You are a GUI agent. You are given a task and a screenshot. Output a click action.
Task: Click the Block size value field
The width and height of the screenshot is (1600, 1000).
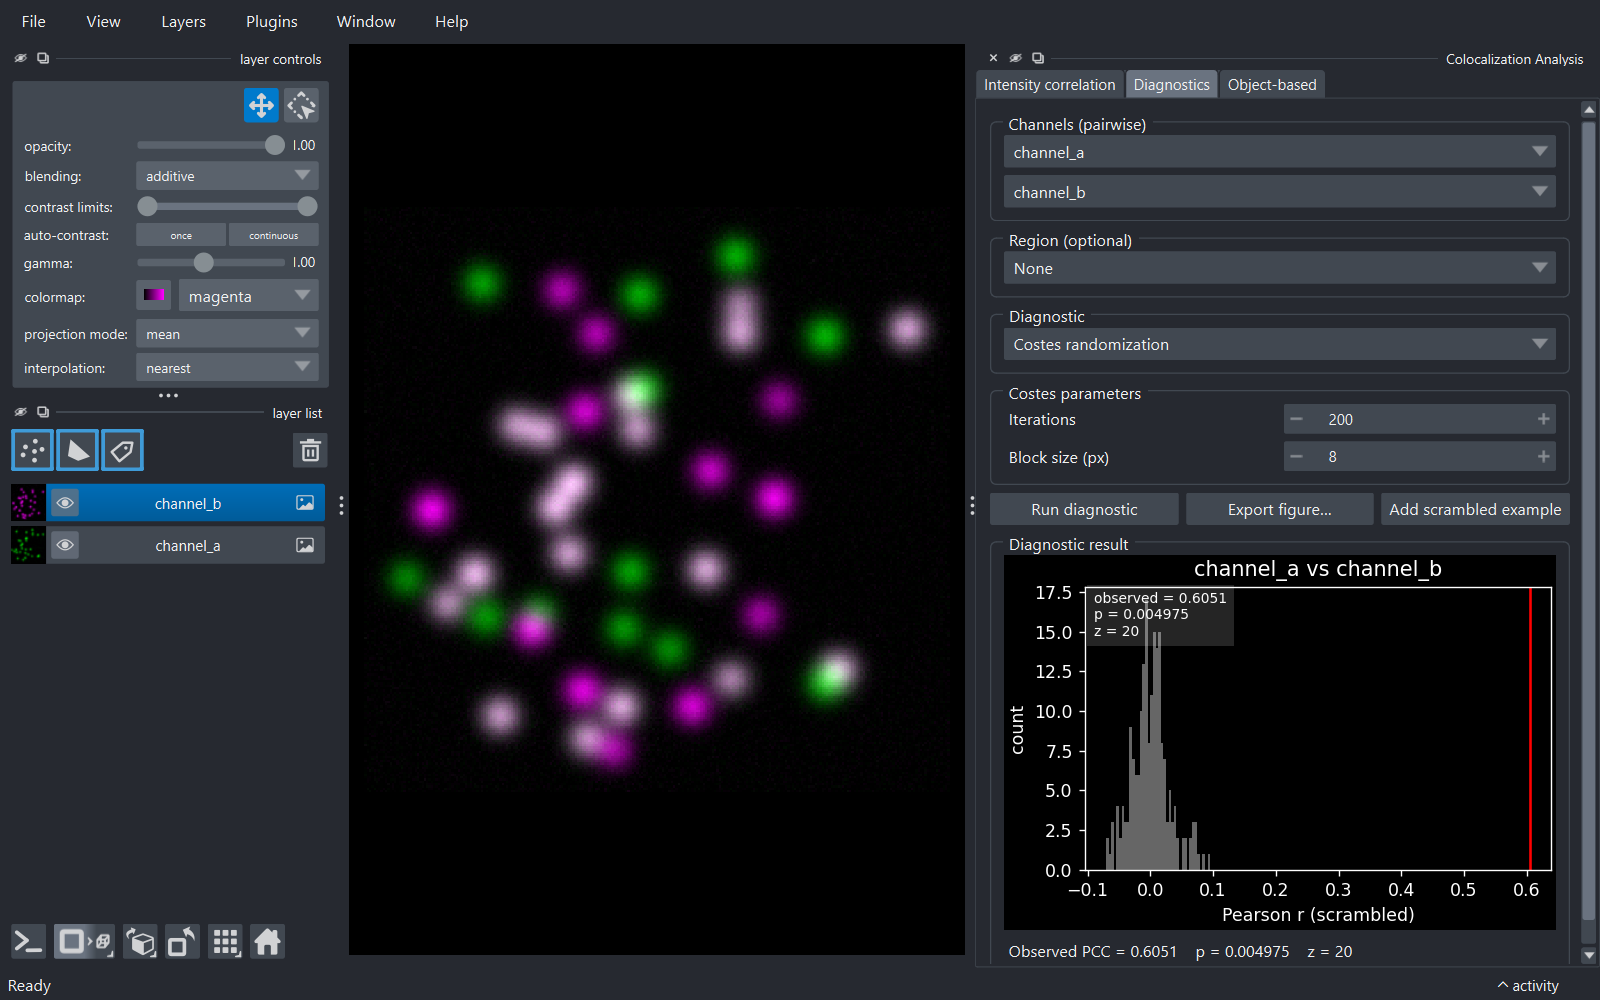pyautogui.click(x=1420, y=456)
